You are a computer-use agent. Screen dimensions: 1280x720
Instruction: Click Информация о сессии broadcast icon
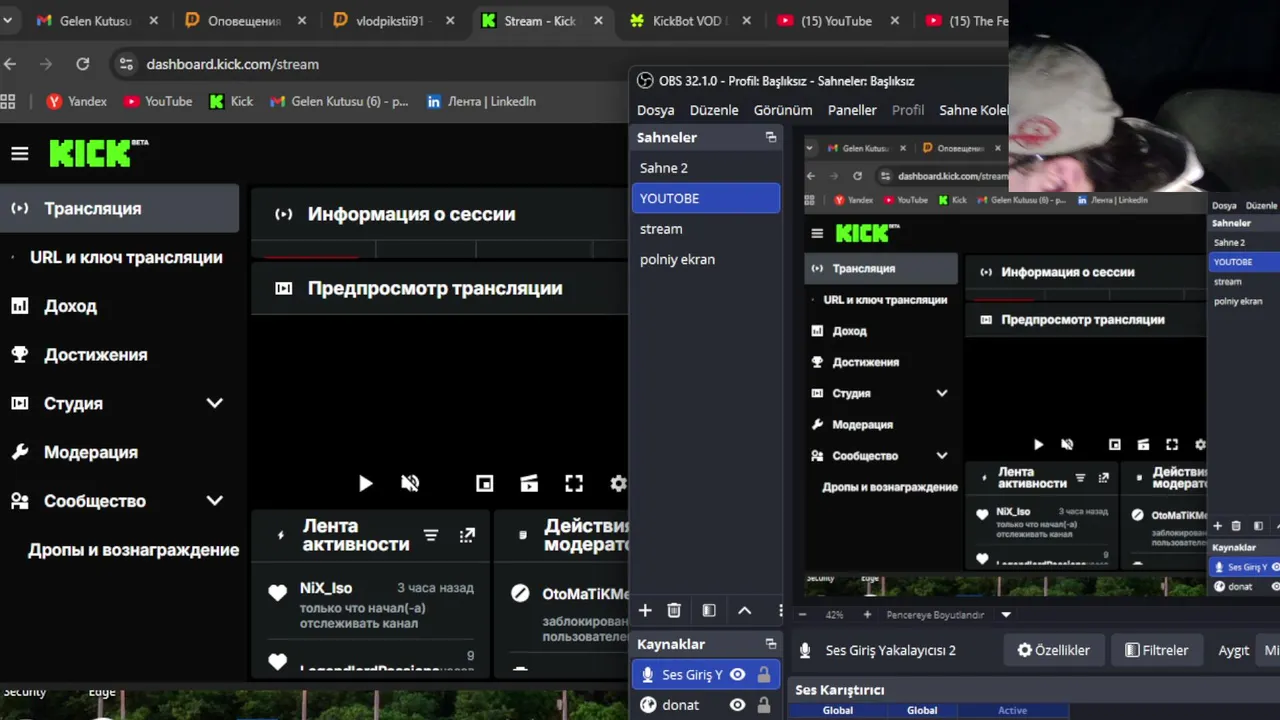point(283,214)
